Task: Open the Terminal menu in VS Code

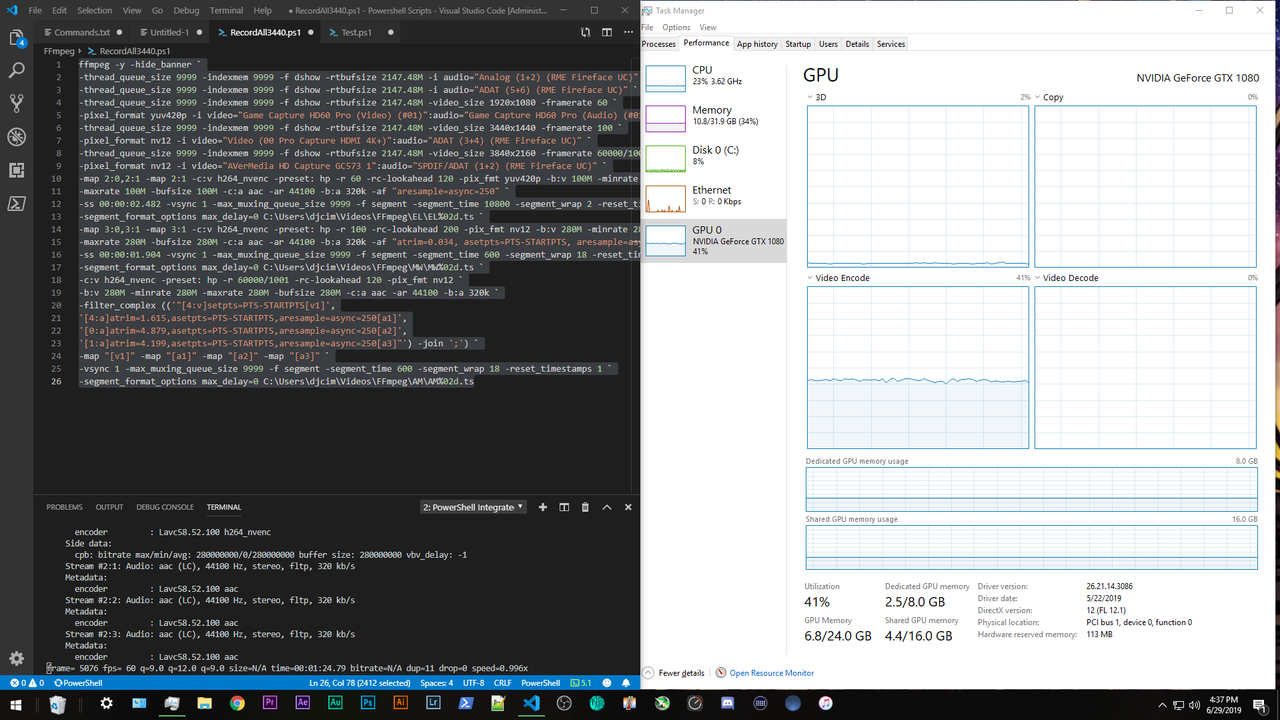Action: click(x=226, y=10)
